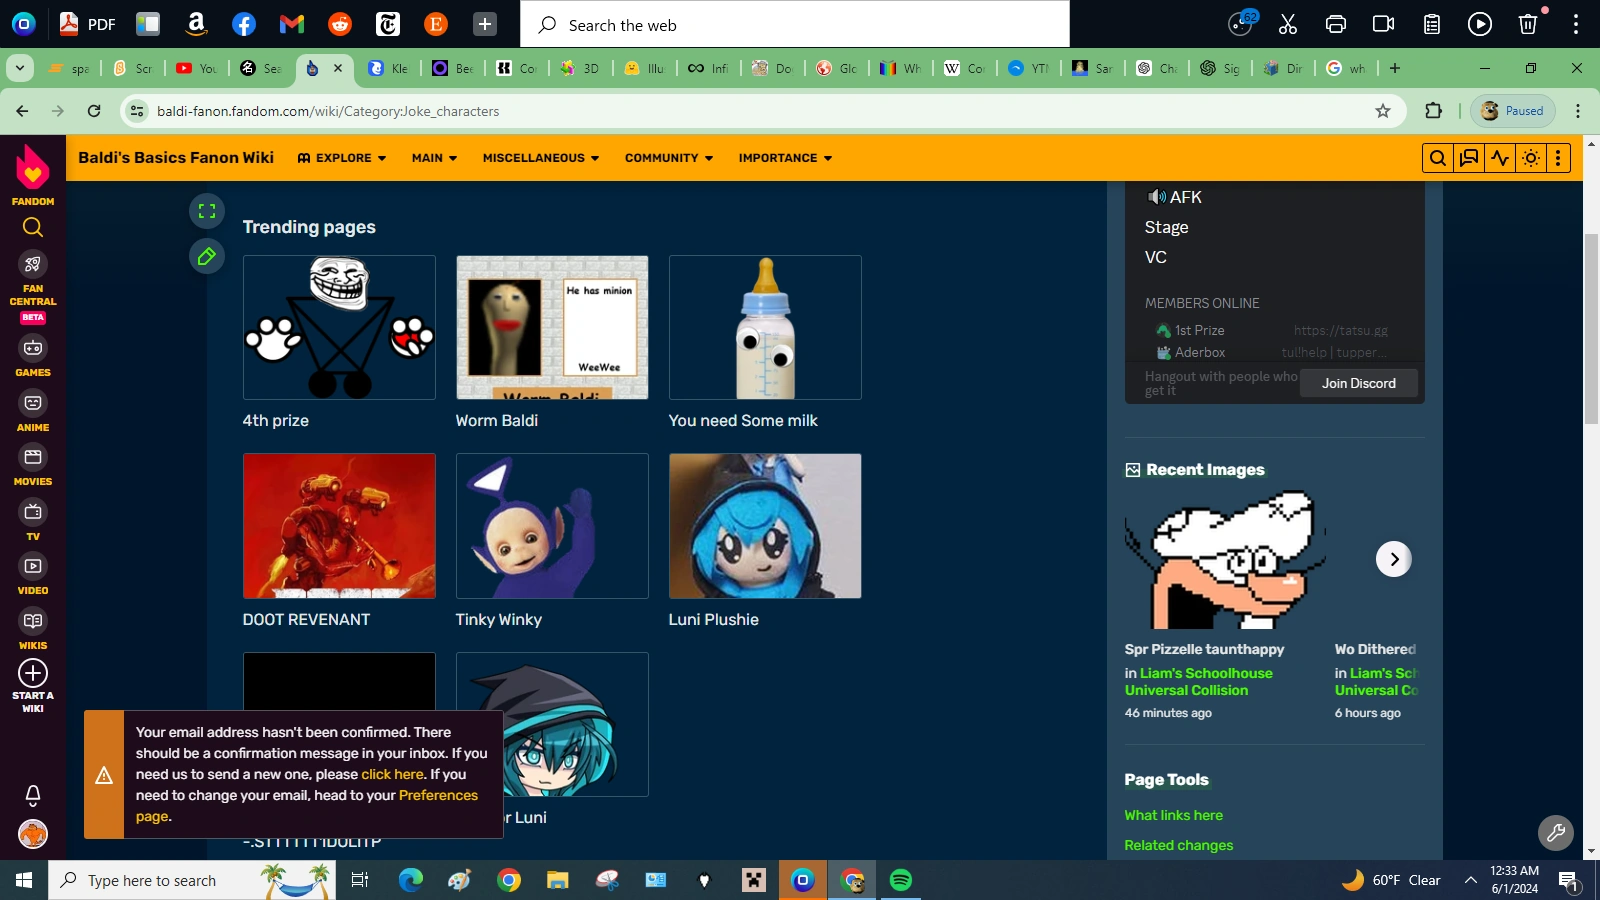Image resolution: width=1600 pixels, height=900 pixels.
Task: Open the Etsy shortcut icon
Action: tap(436, 24)
